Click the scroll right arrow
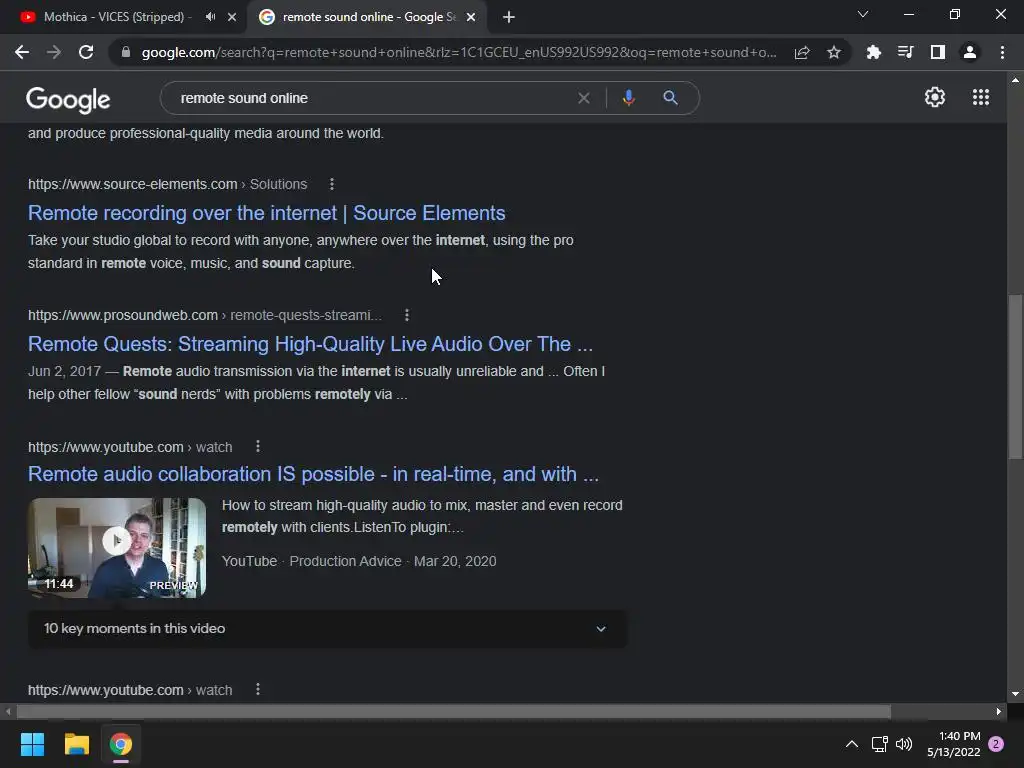This screenshot has height=768, width=1024. [999, 712]
